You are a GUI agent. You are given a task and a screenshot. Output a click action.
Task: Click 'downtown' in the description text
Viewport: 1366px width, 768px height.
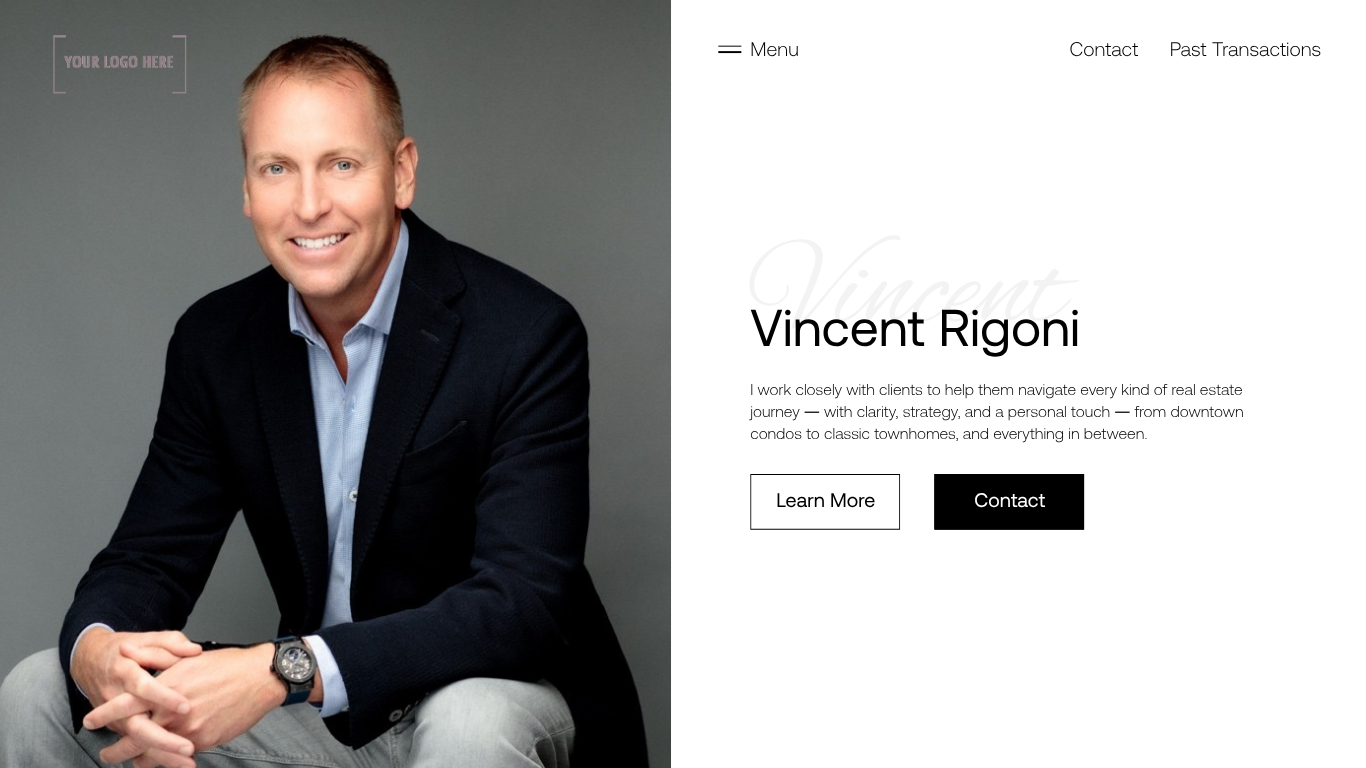click(x=1207, y=412)
